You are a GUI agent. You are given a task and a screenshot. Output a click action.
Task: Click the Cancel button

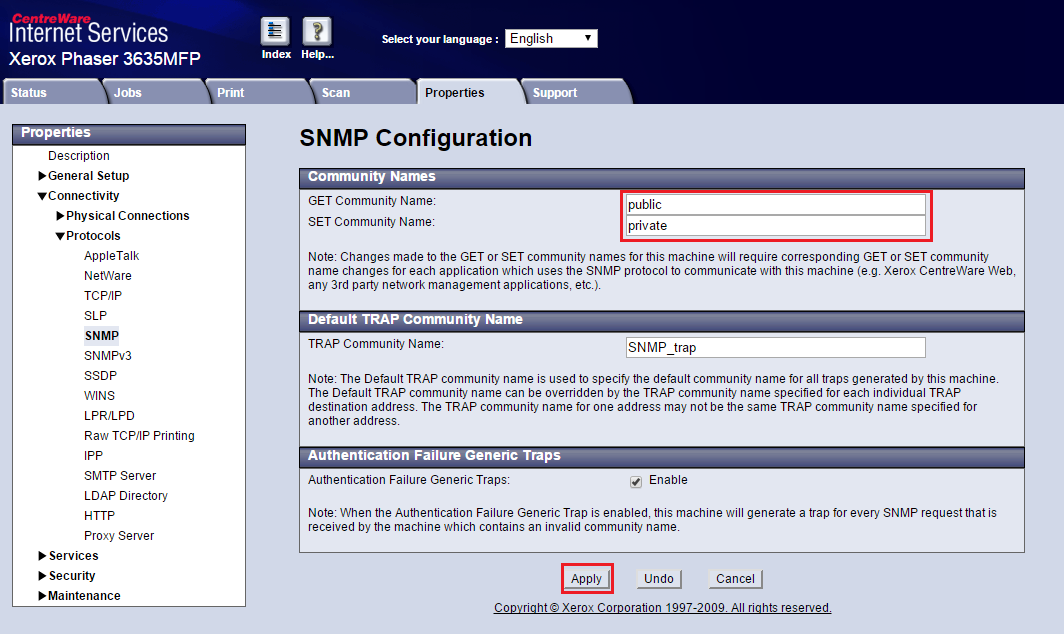coord(735,579)
